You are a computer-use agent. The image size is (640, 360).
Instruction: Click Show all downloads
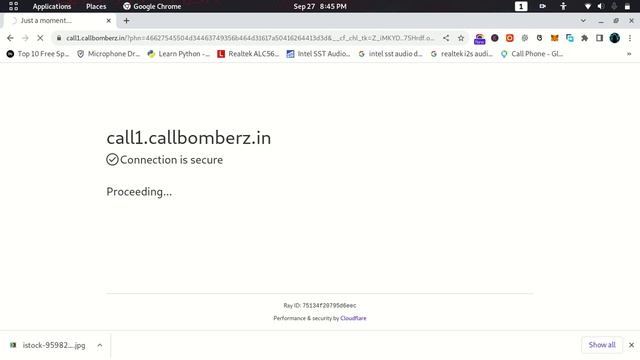click(x=602, y=345)
